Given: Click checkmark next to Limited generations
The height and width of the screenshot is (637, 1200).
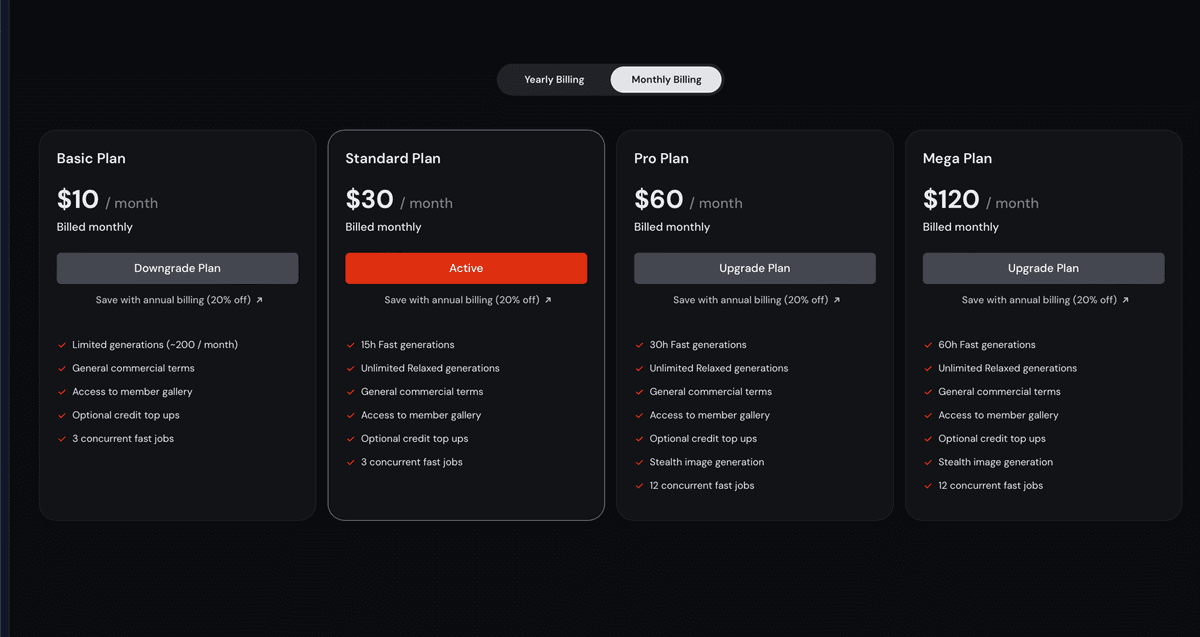Looking at the screenshot, I should click(x=62, y=345).
